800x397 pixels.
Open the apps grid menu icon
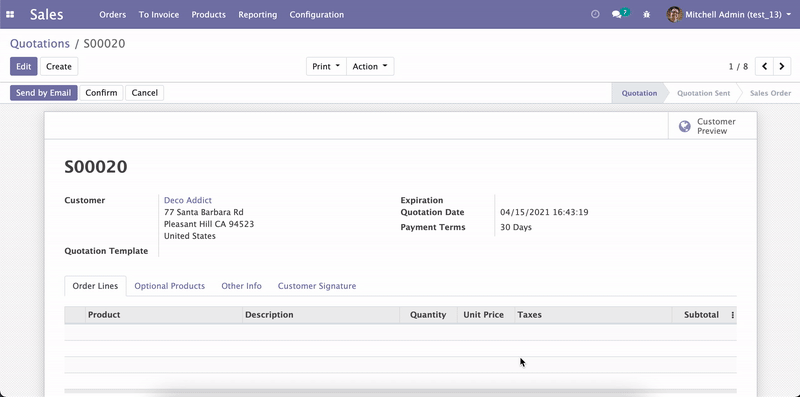(10, 15)
